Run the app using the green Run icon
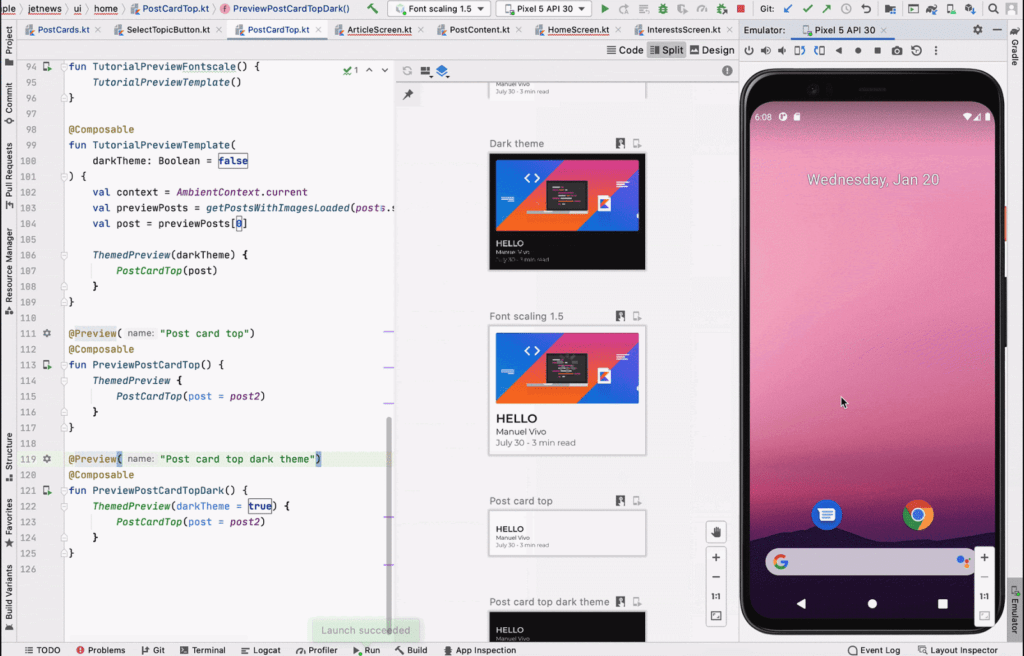Viewport: 1024px width, 656px height. (604, 8)
